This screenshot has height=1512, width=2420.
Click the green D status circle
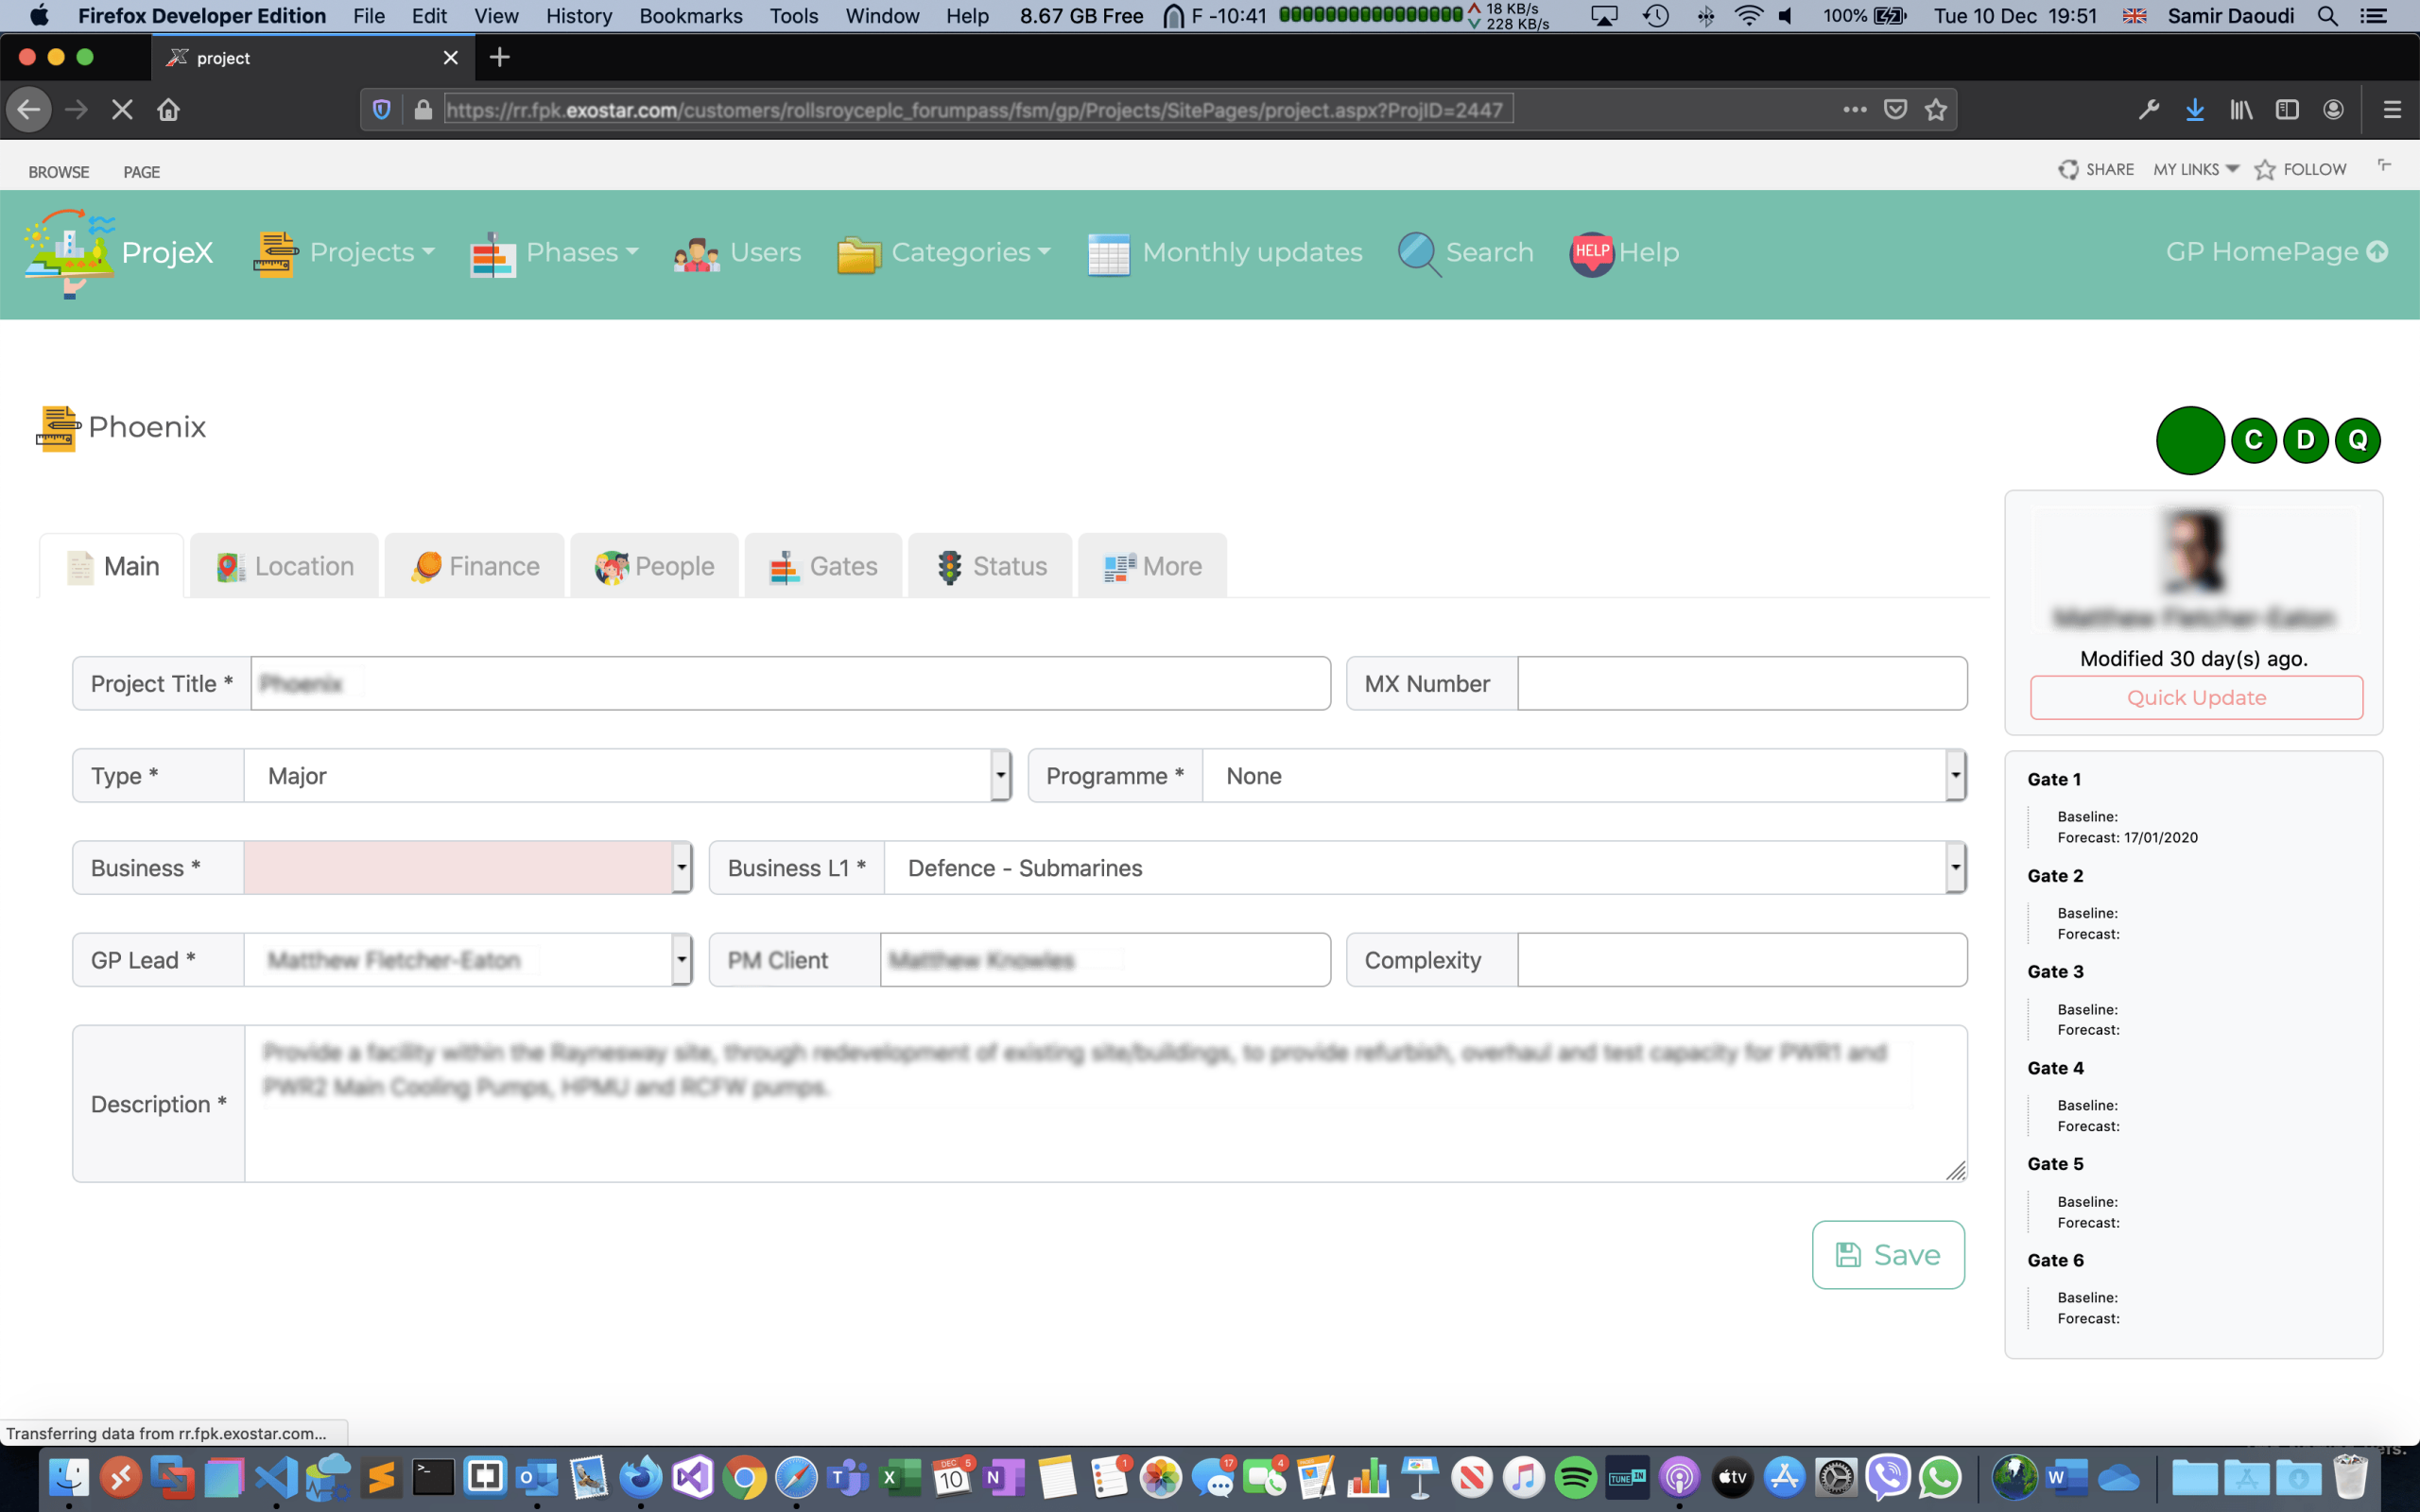pos(2306,440)
